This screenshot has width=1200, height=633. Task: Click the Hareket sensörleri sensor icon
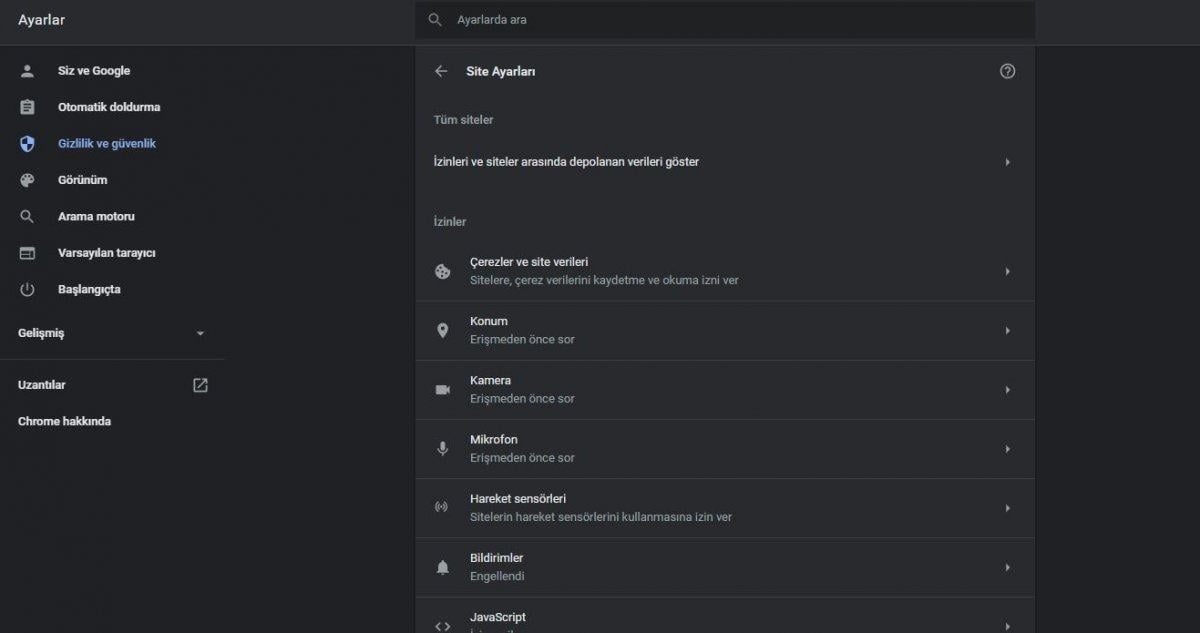point(442,507)
